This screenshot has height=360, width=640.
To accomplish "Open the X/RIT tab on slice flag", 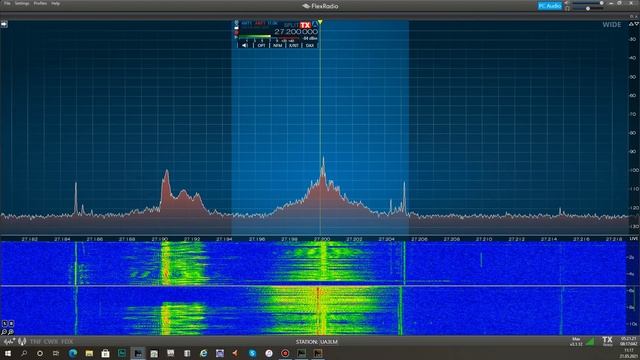I will point(293,45).
